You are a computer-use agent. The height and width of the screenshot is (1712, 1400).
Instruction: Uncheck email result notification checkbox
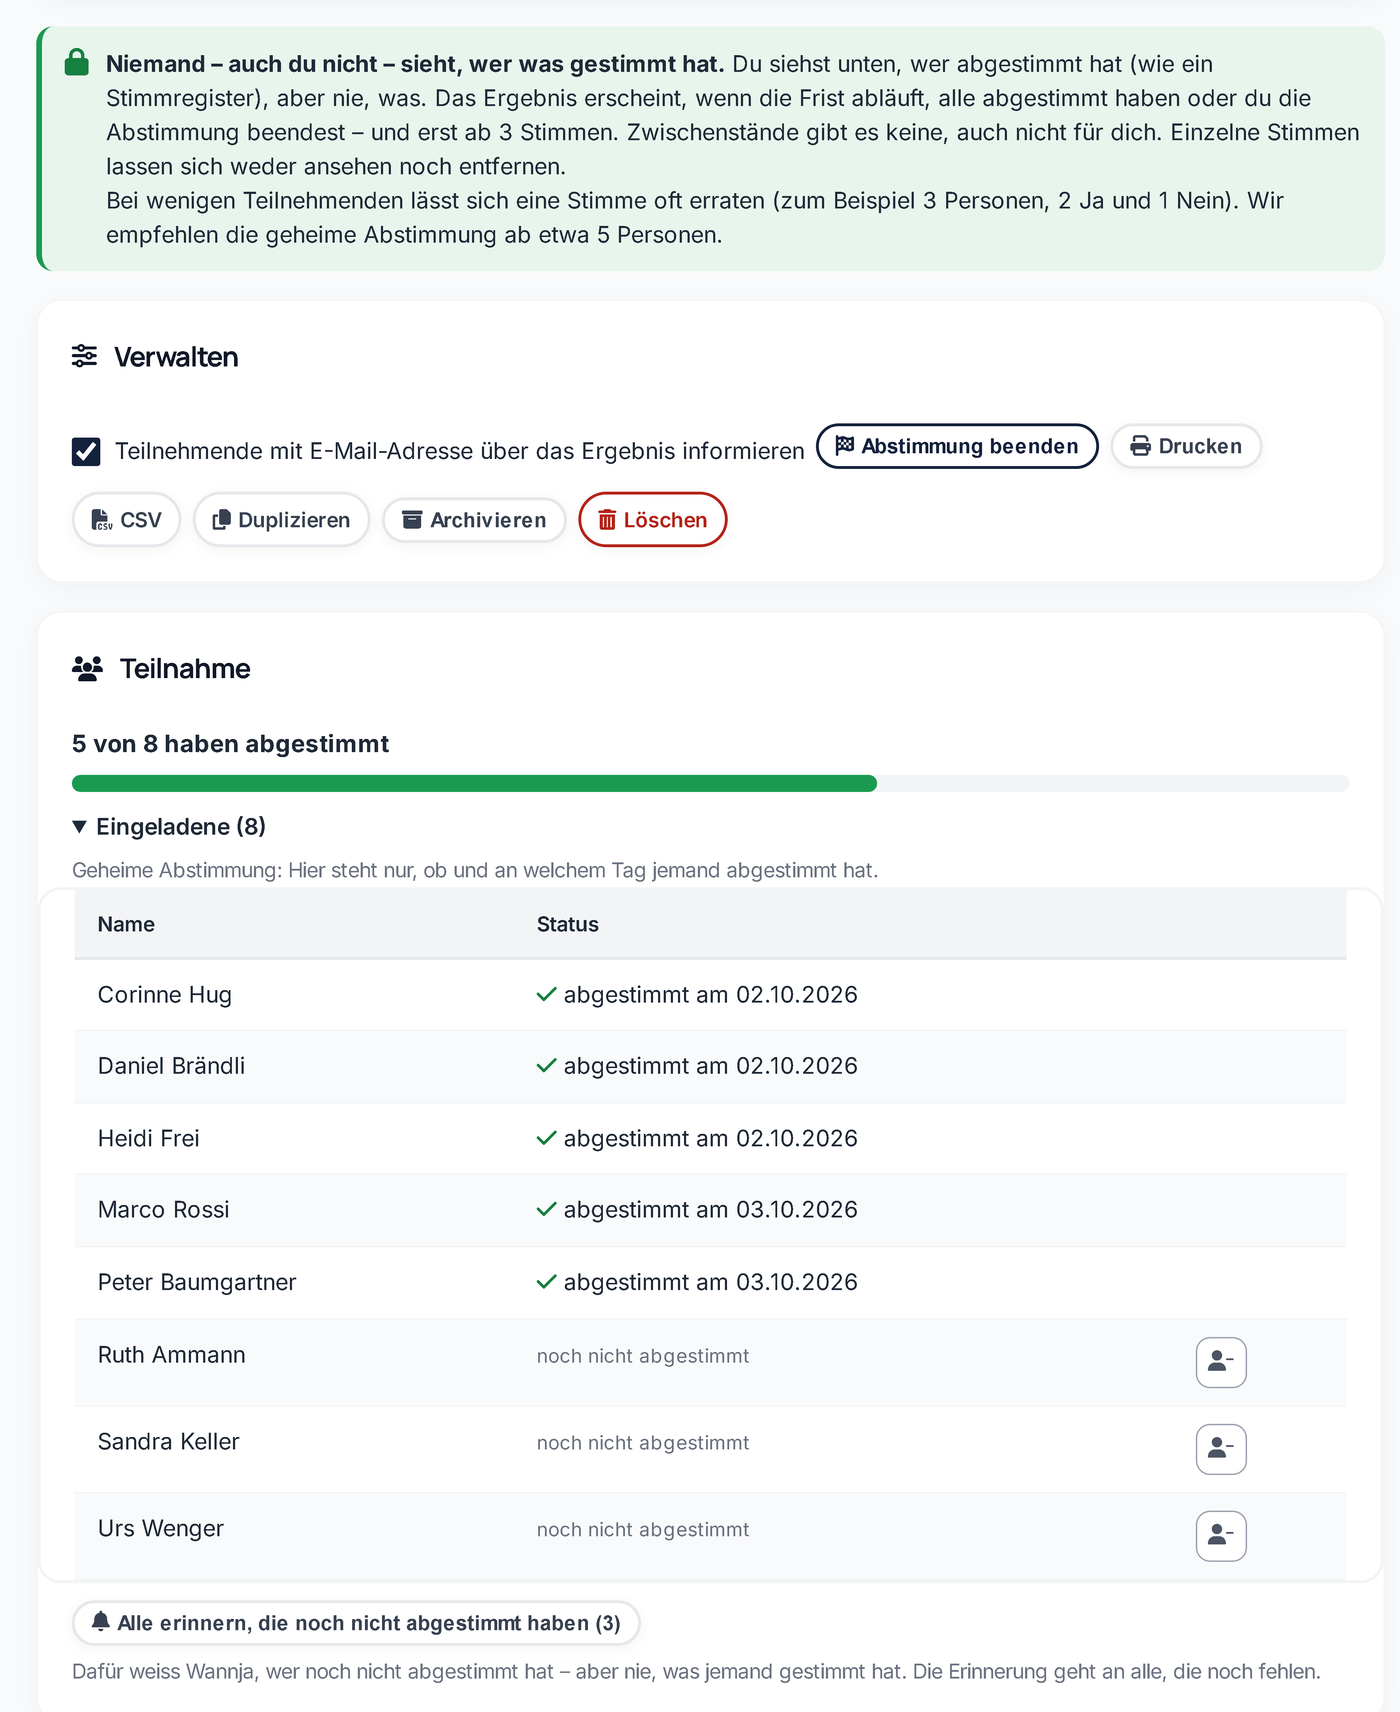point(86,451)
